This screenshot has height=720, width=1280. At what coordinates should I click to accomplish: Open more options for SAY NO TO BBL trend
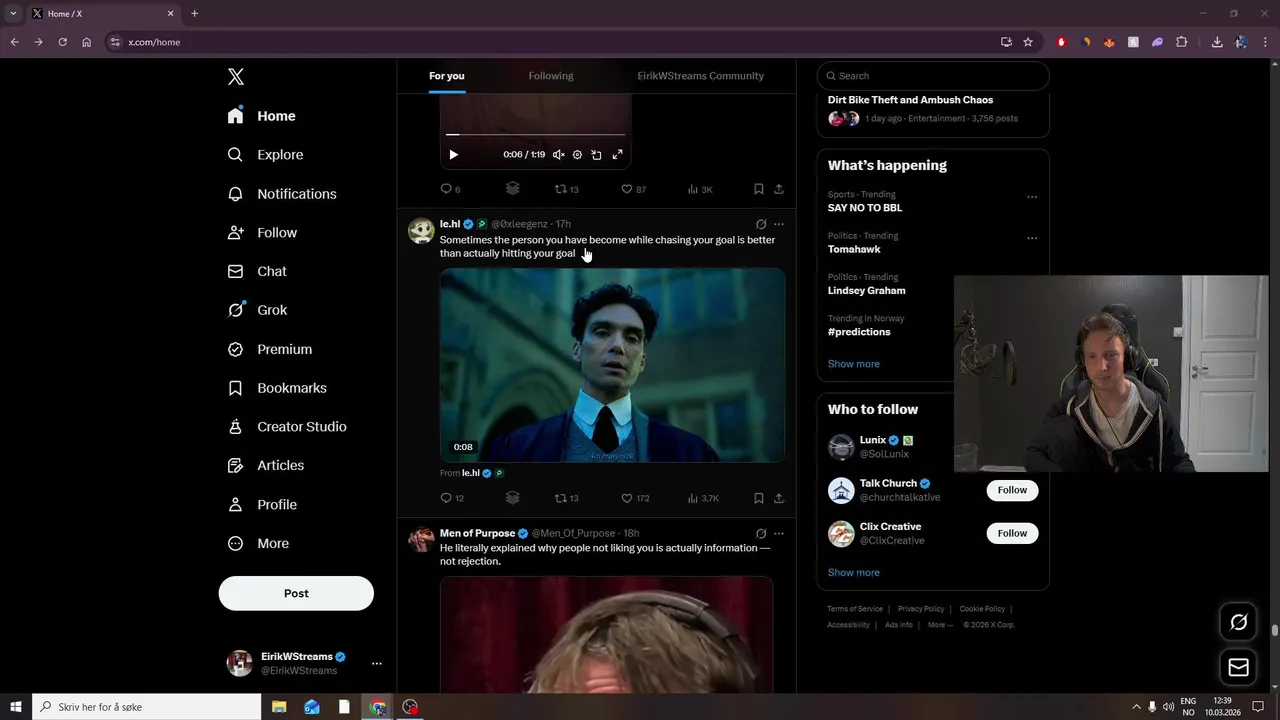coord(1032,197)
